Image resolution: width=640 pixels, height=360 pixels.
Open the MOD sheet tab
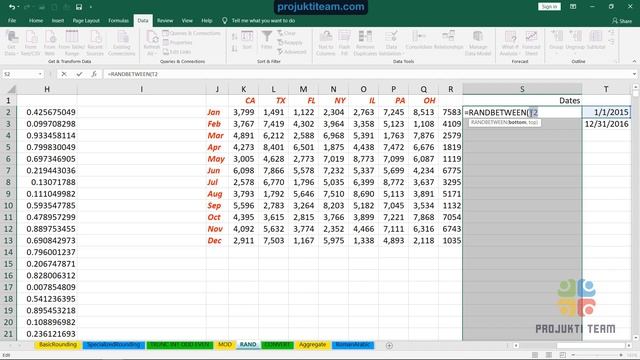pyautogui.click(x=225, y=345)
